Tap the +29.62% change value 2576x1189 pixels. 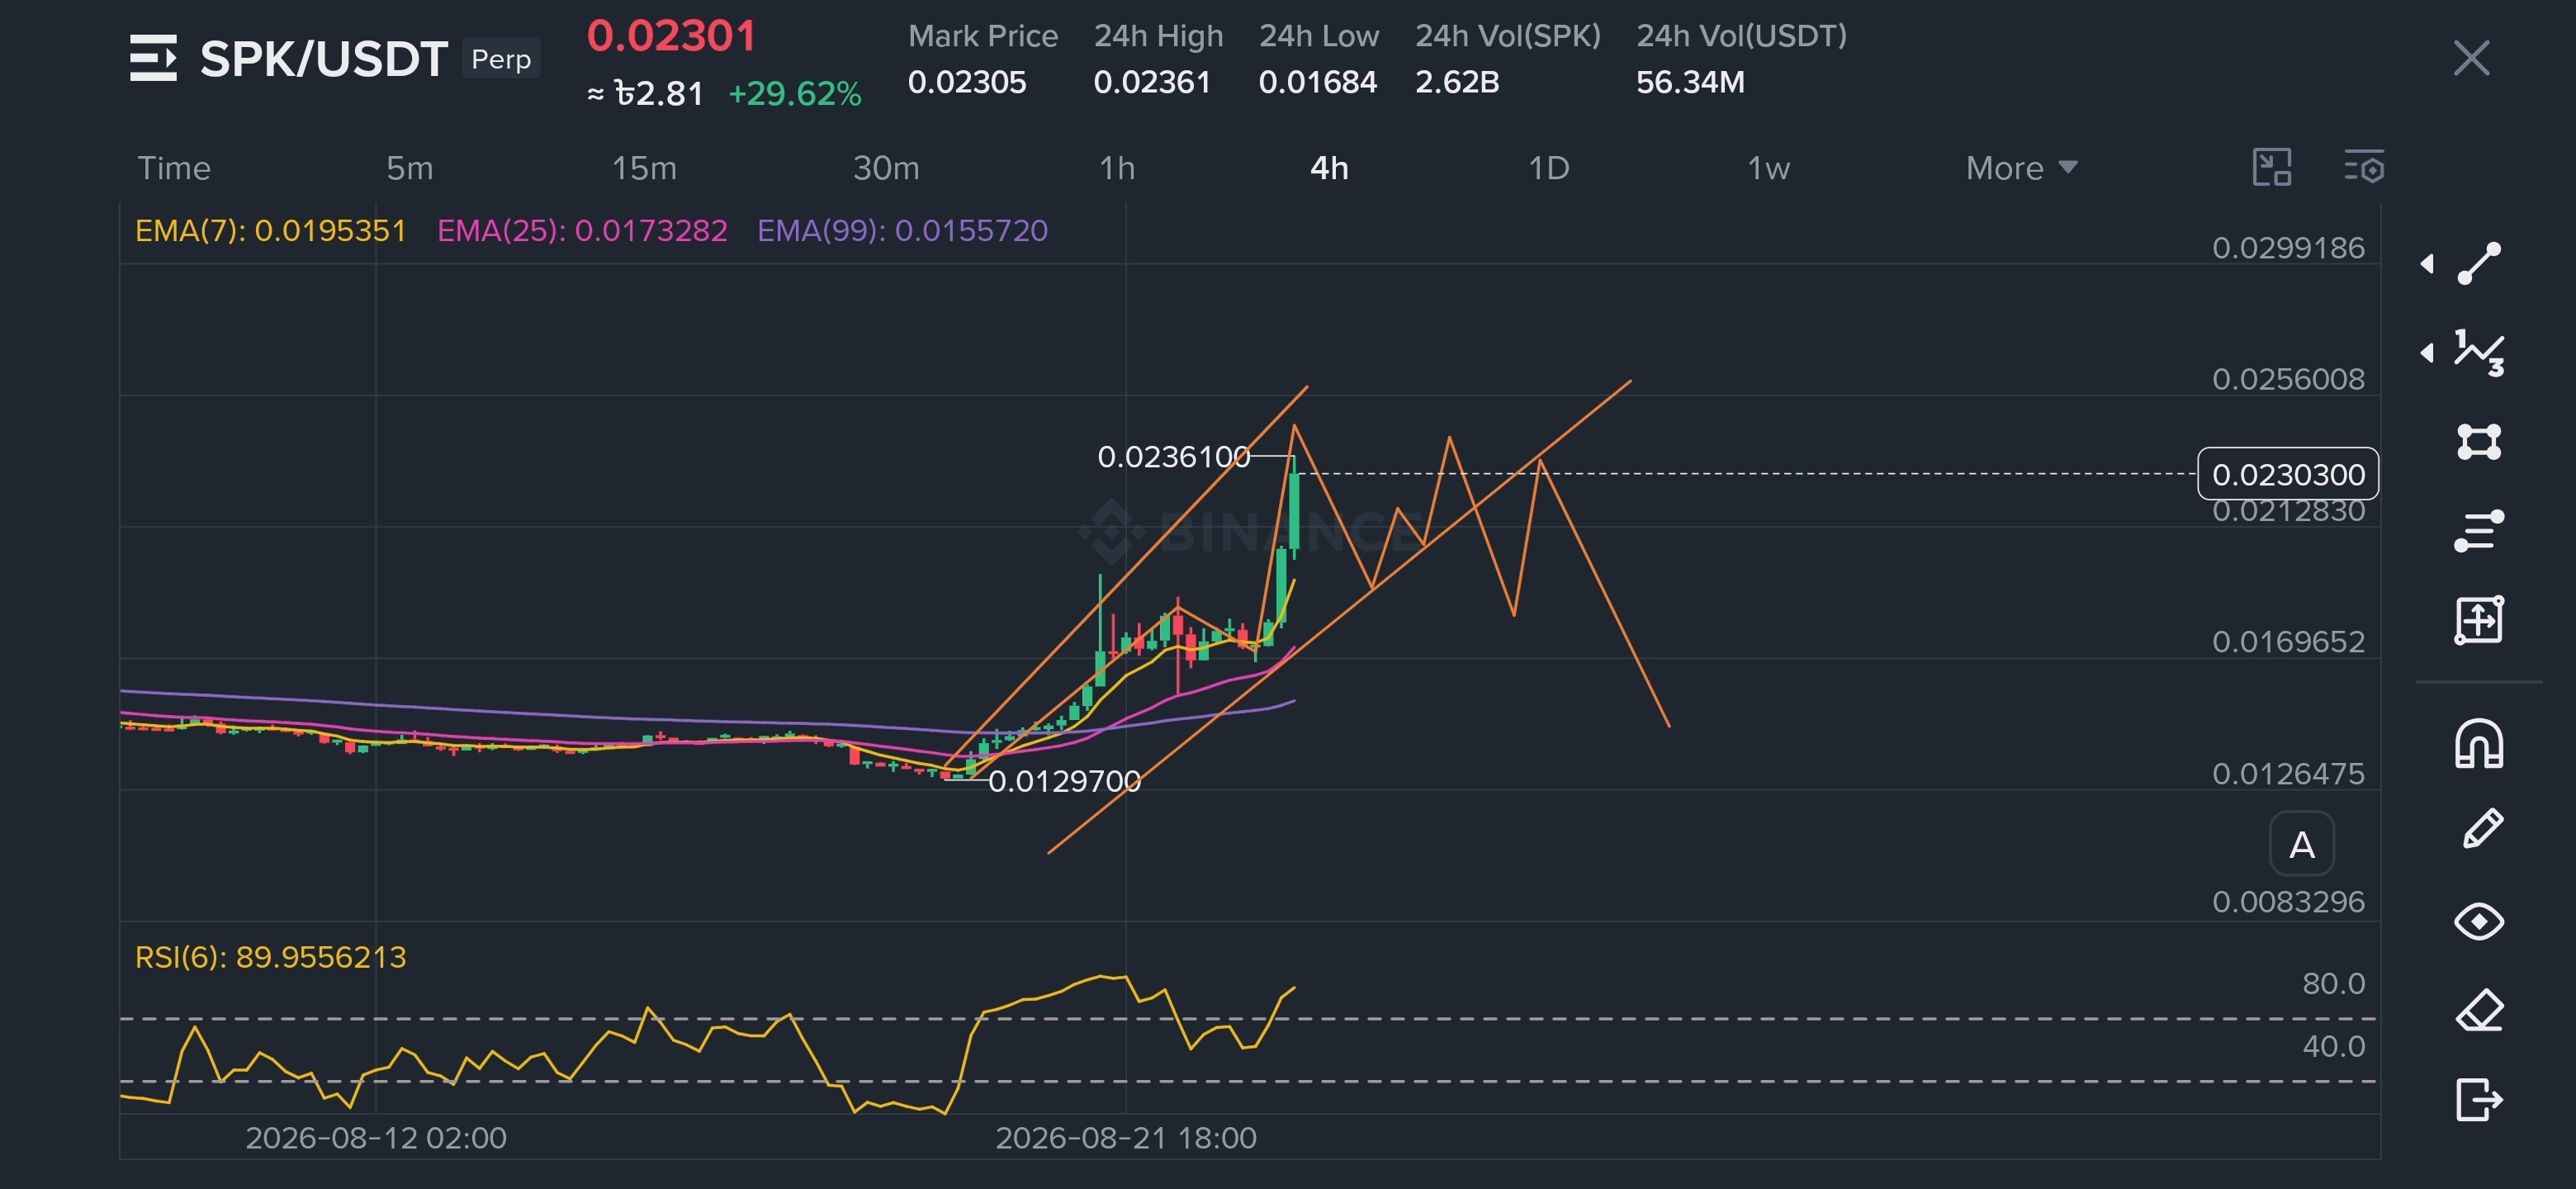(795, 94)
